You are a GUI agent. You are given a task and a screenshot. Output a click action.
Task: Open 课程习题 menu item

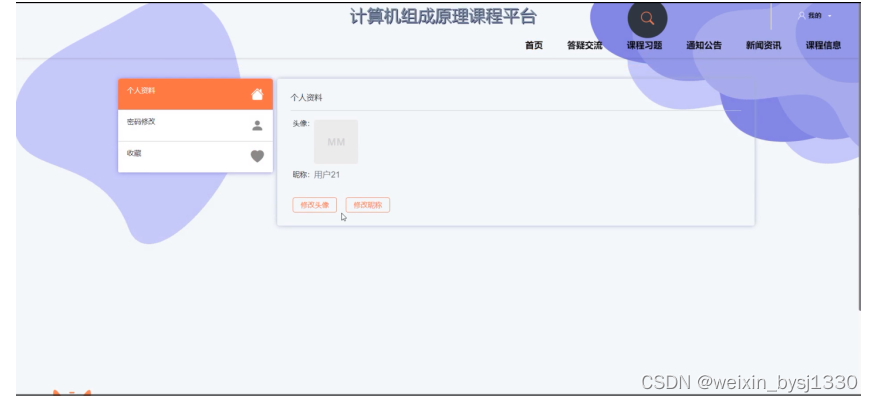644,46
